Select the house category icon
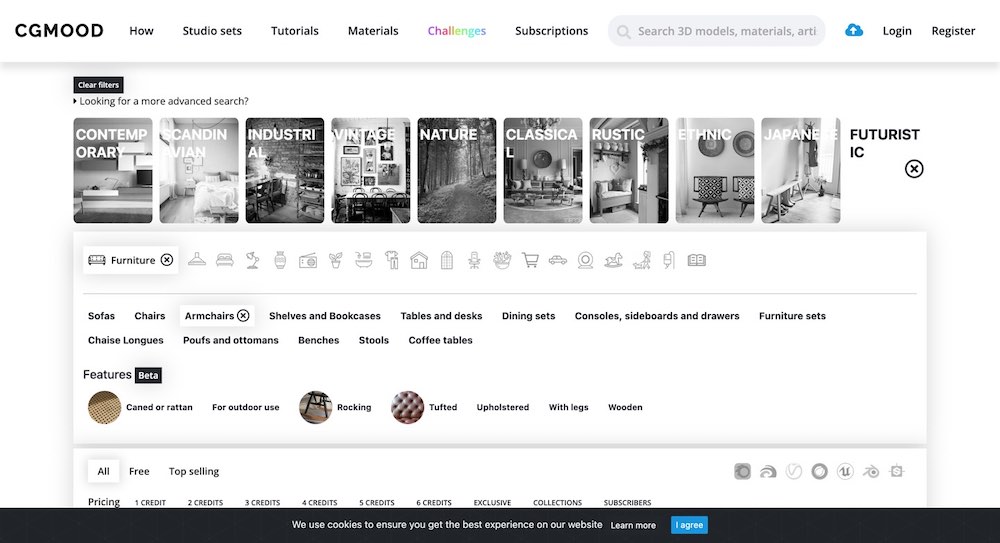1000x543 pixels. [419, 260]
